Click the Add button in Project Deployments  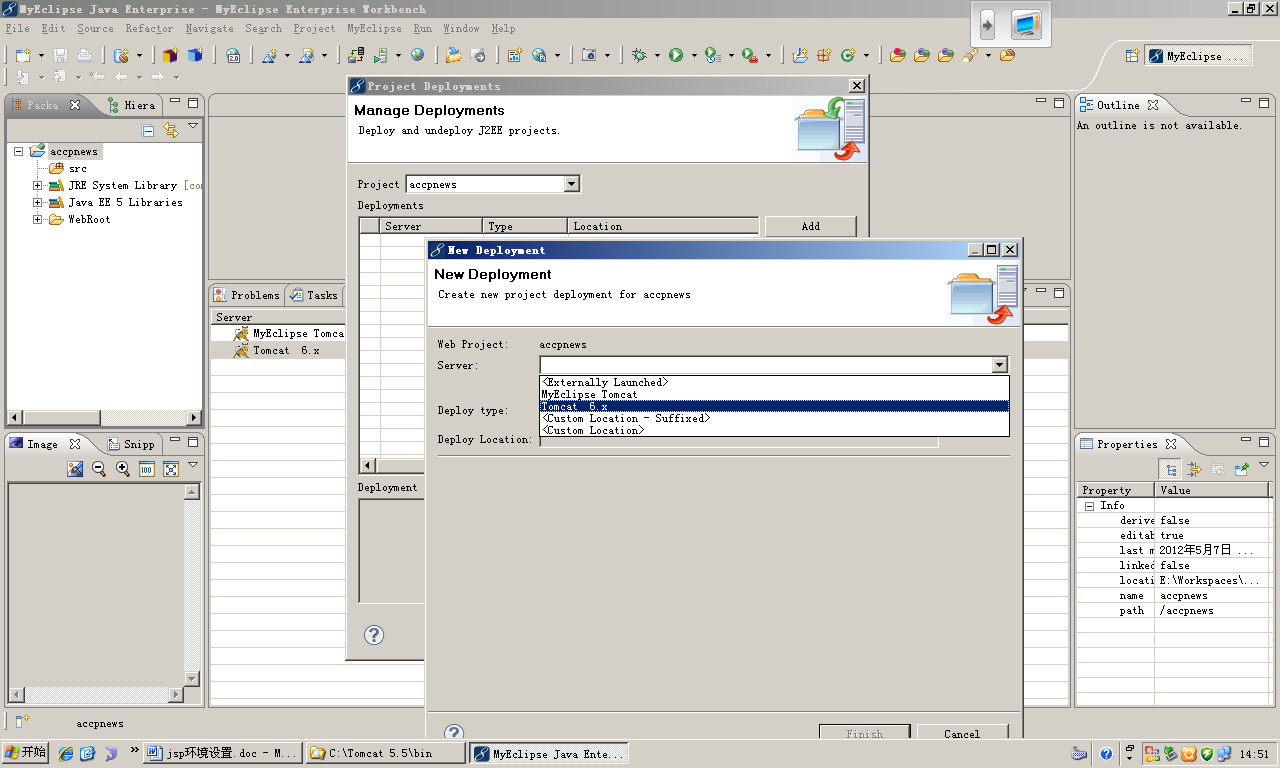tap(810, 226)
